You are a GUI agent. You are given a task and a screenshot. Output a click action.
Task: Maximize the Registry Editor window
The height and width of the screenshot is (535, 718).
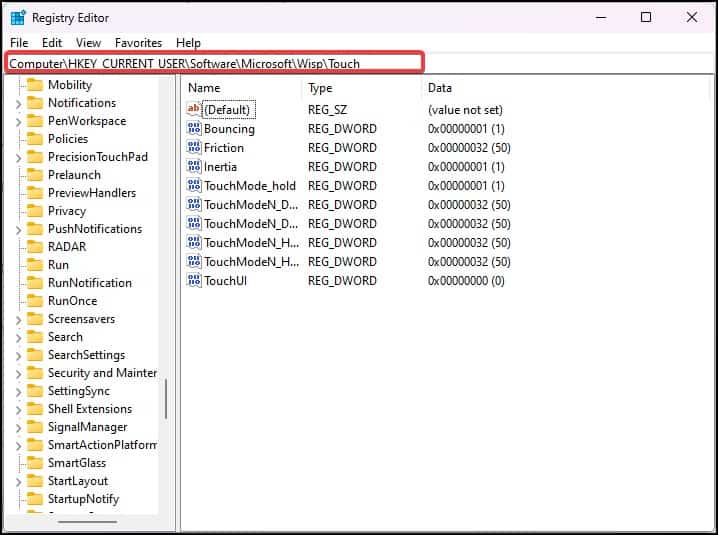[x=646, y=17]
